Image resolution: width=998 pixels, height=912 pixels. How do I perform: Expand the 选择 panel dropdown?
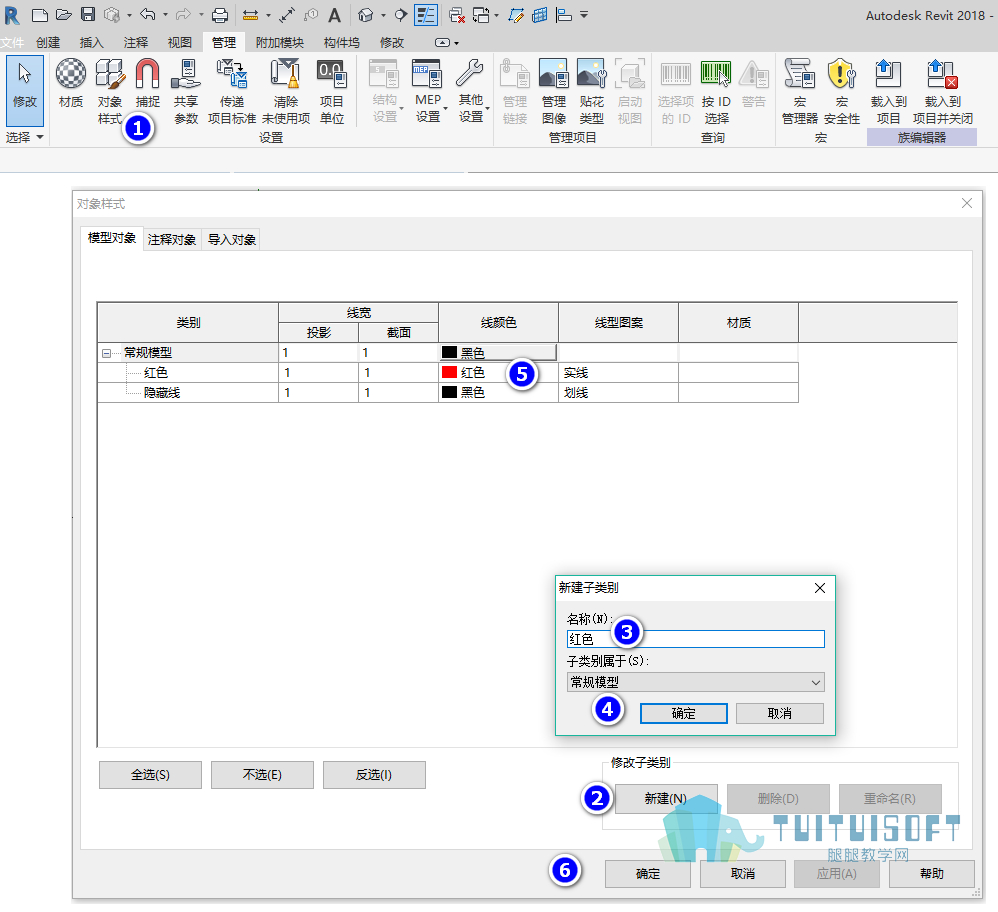tap(24, 137)
